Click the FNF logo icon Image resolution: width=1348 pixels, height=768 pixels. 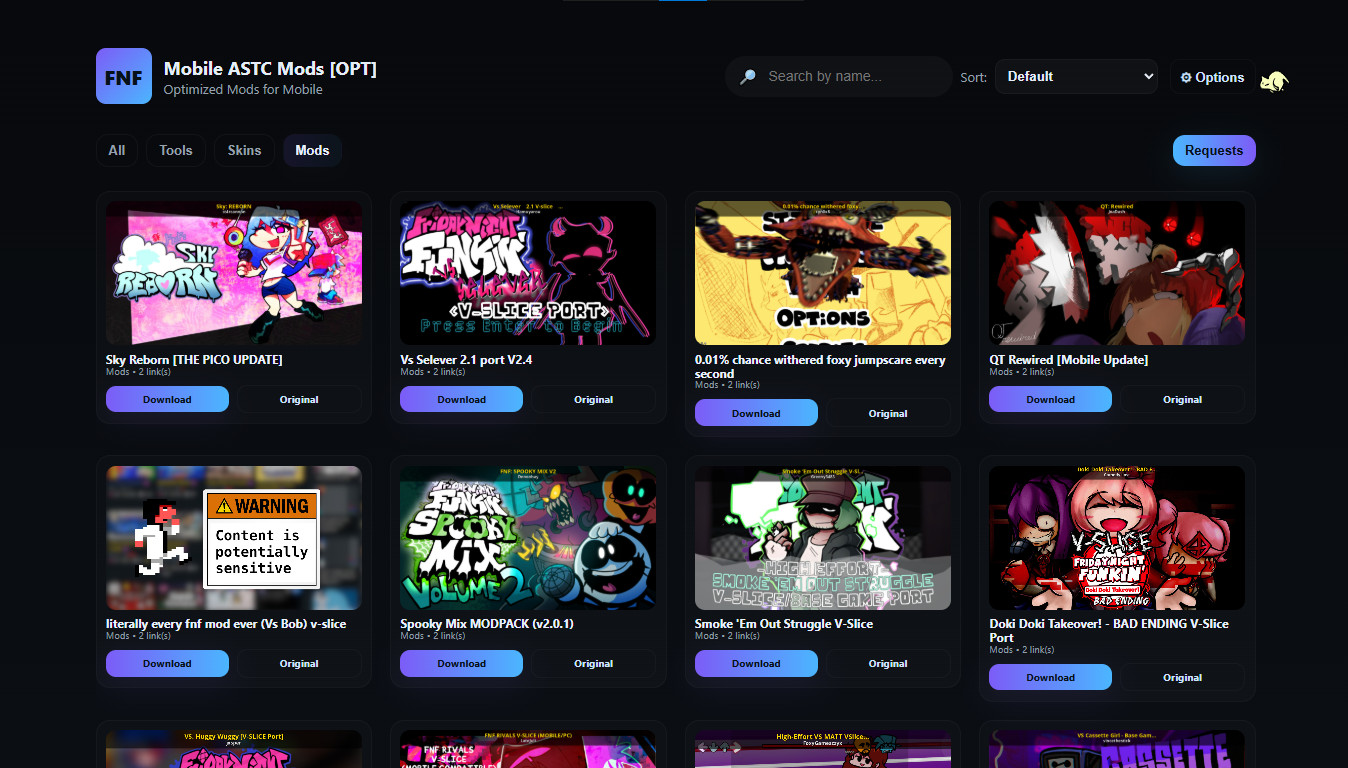point(124,76)
